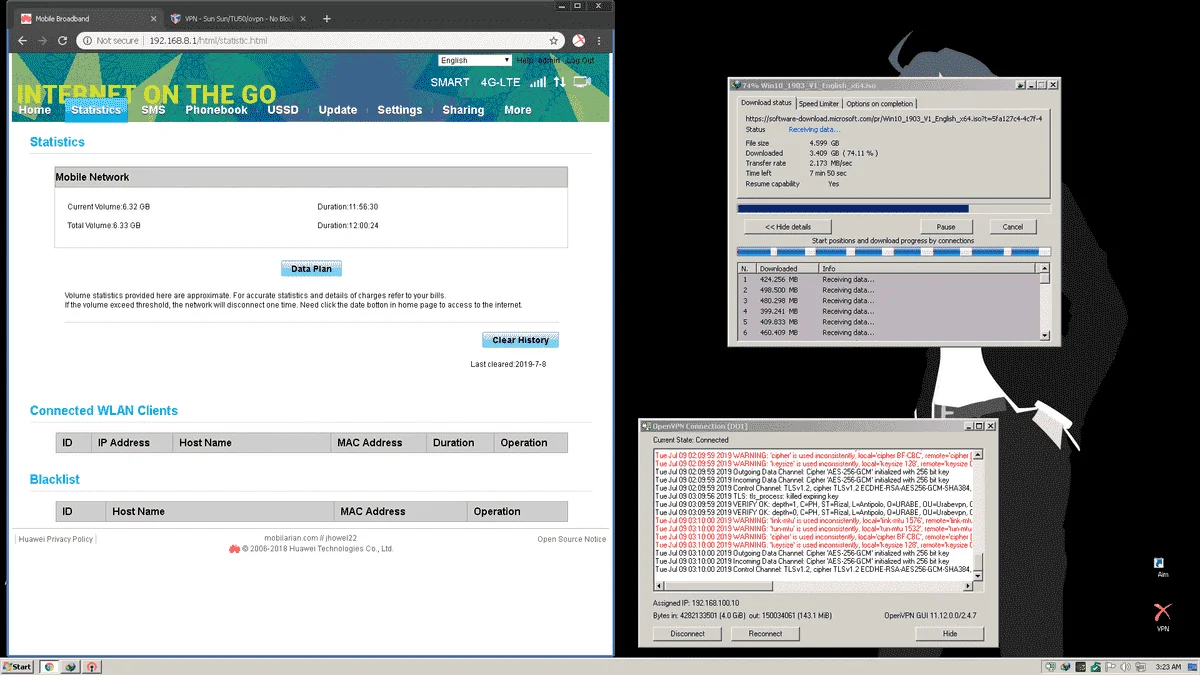Open the Home menu item
The image size is (1200, 675).
pyautogui.click(x=34, y=110)
